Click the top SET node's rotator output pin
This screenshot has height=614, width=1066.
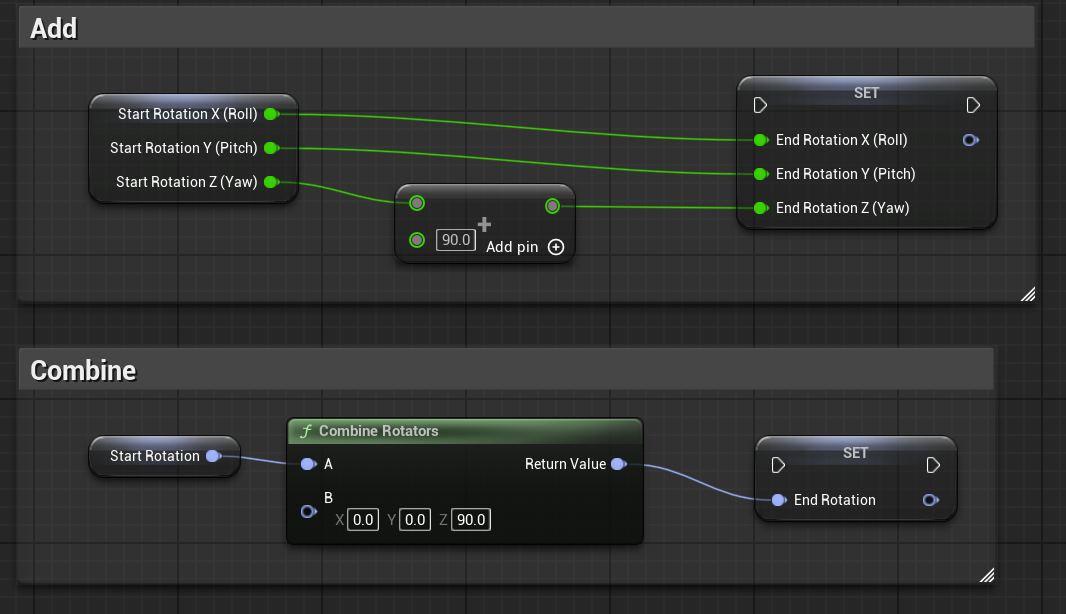pos(971,140)
